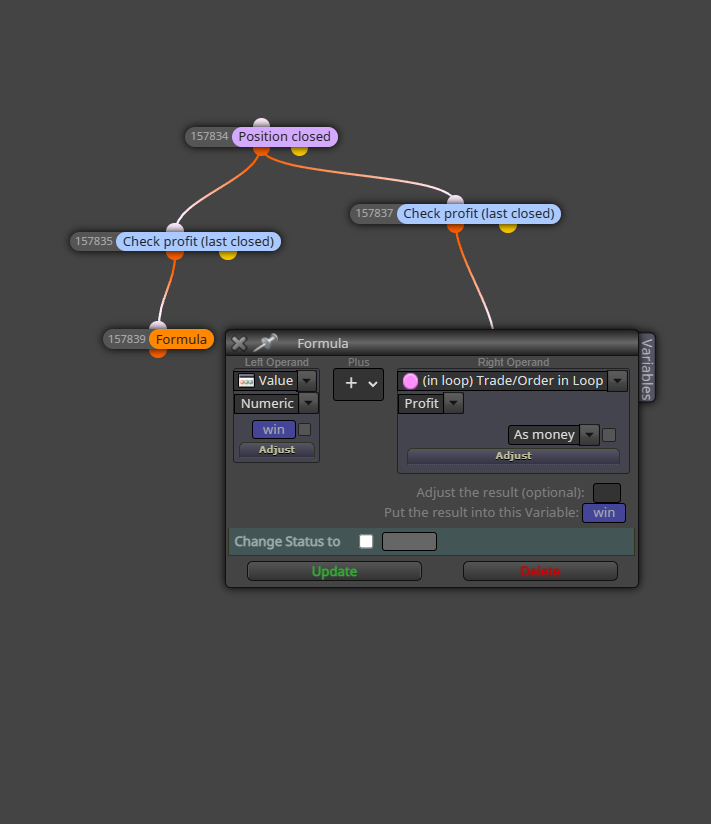Toggle the checkbox beside Left Operand win field

point(304,429)
